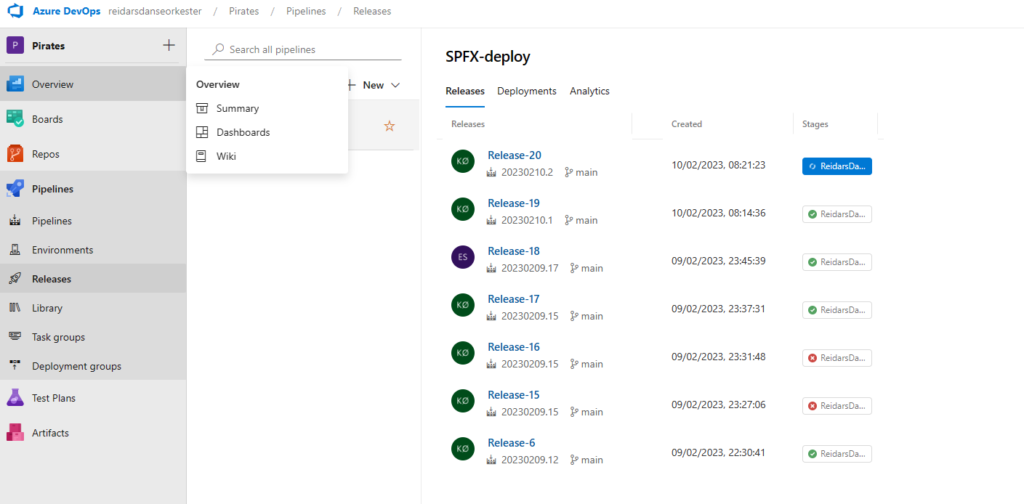The width and height of the screenshot is (1024, 504).
Task: Click the Dashboards icon in Overview flyout
Action: point(202,132)
